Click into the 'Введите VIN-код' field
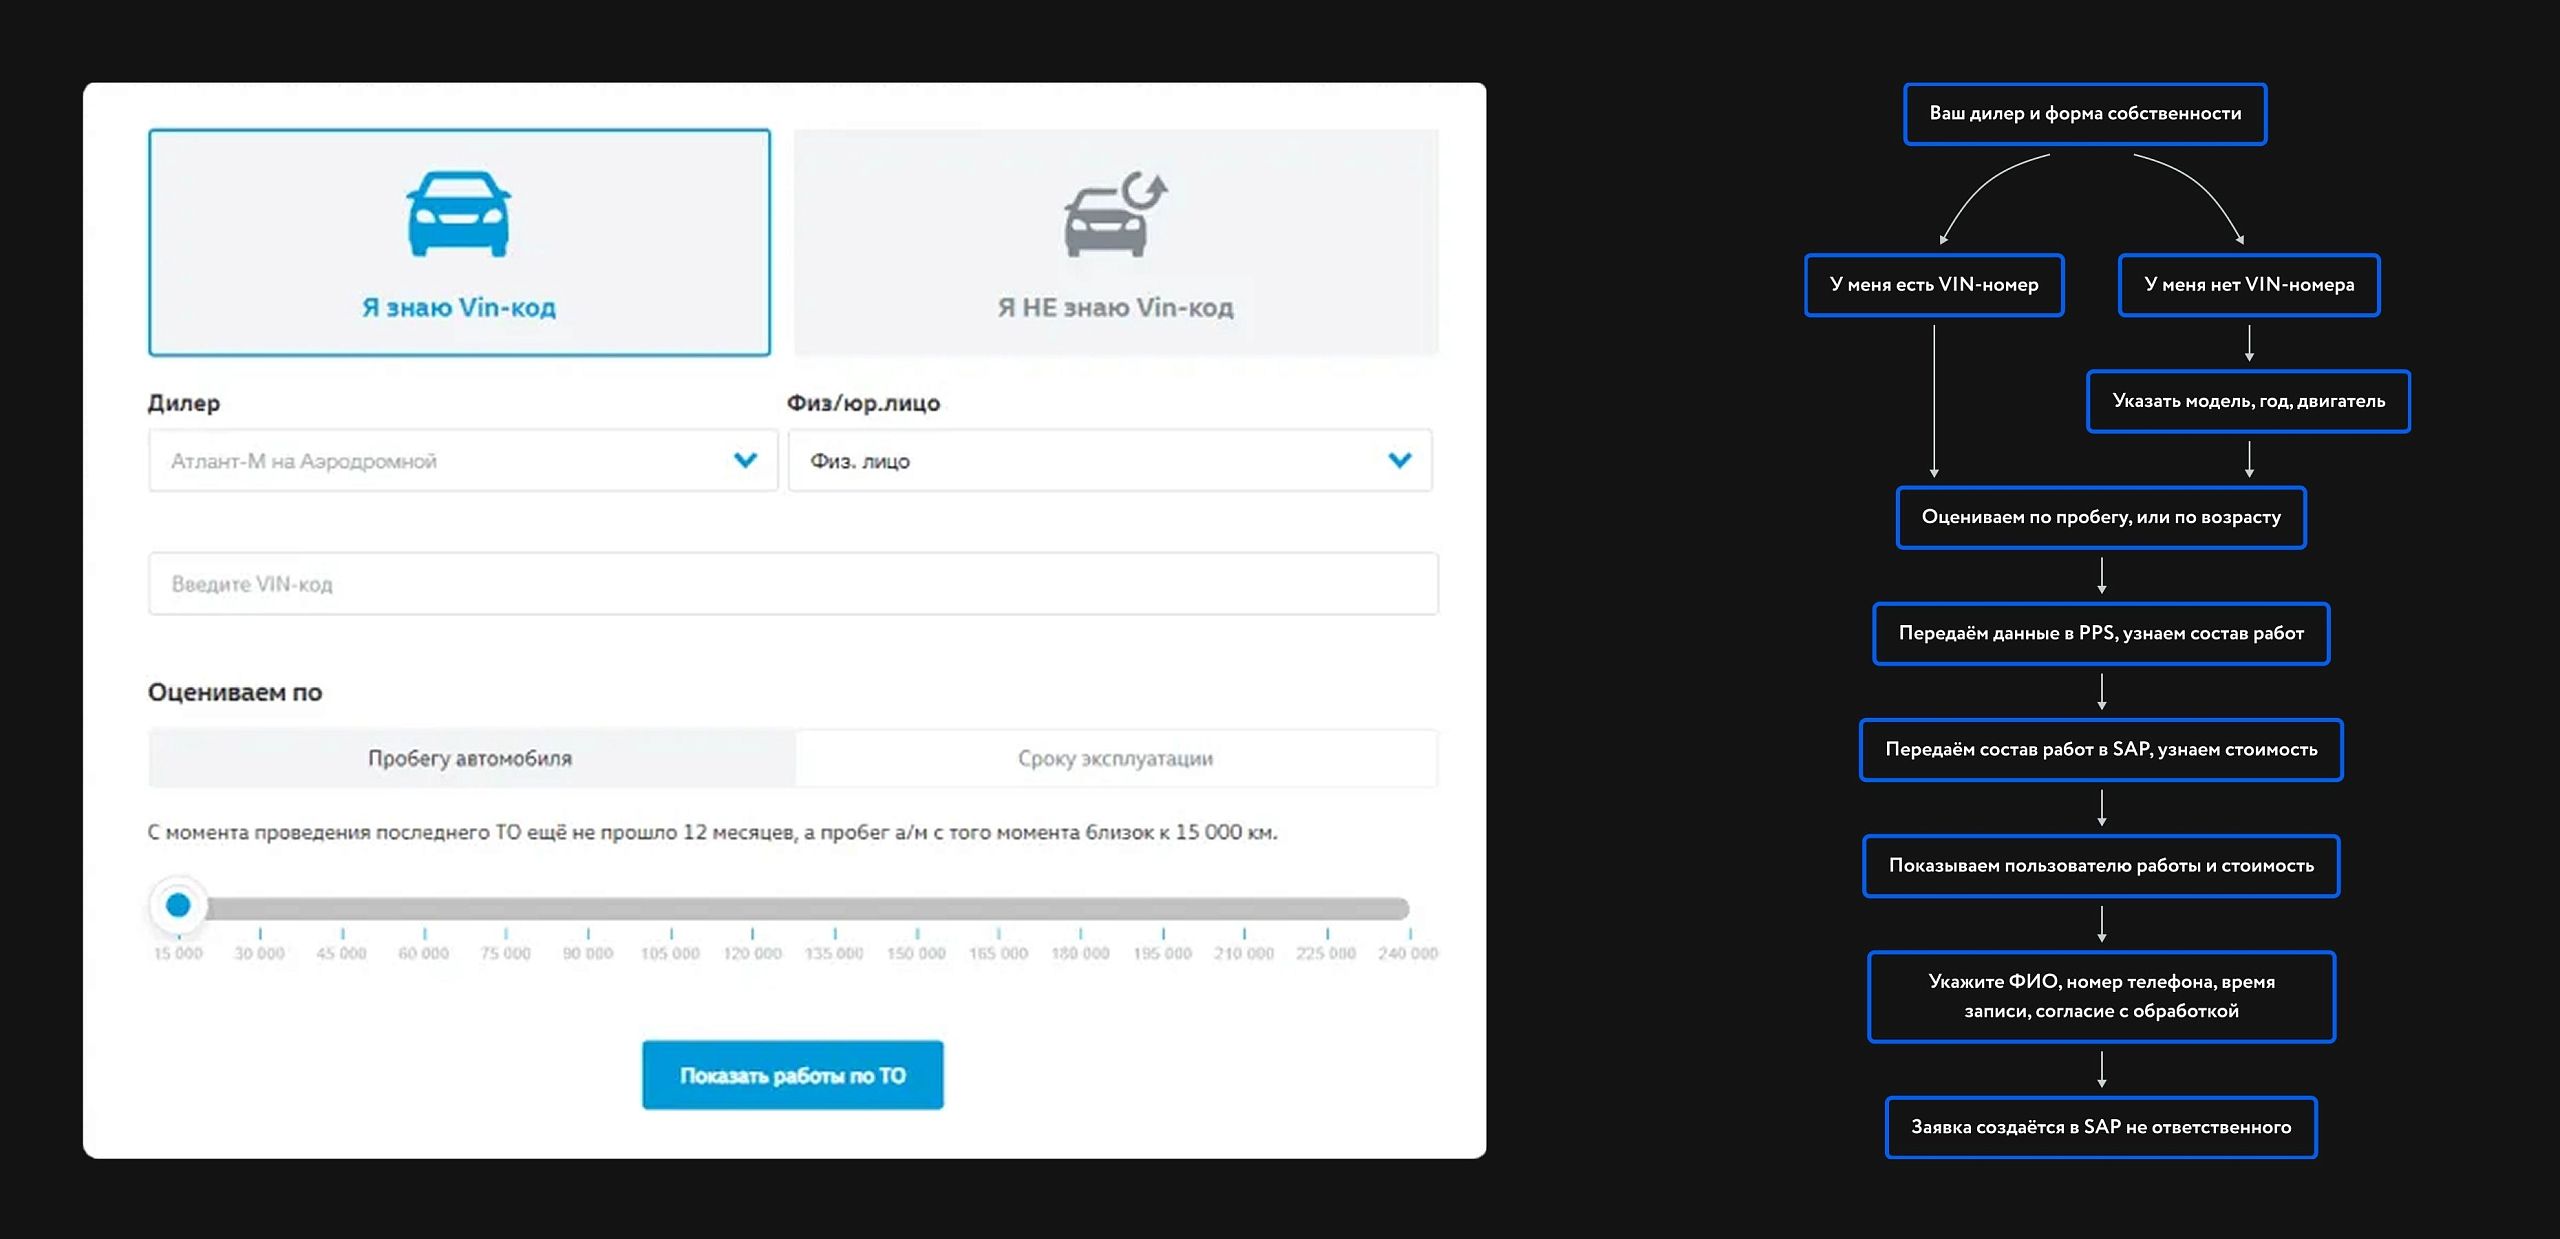The width and height of the screenshot is (2560, 1239). [792, 584]
